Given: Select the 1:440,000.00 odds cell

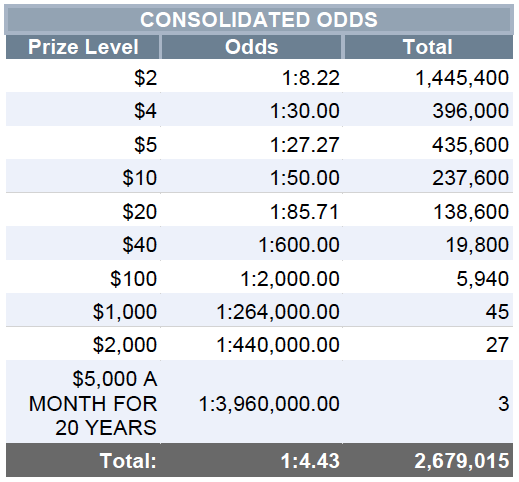Looking at the screenshot, I should (x=252, y=344).
